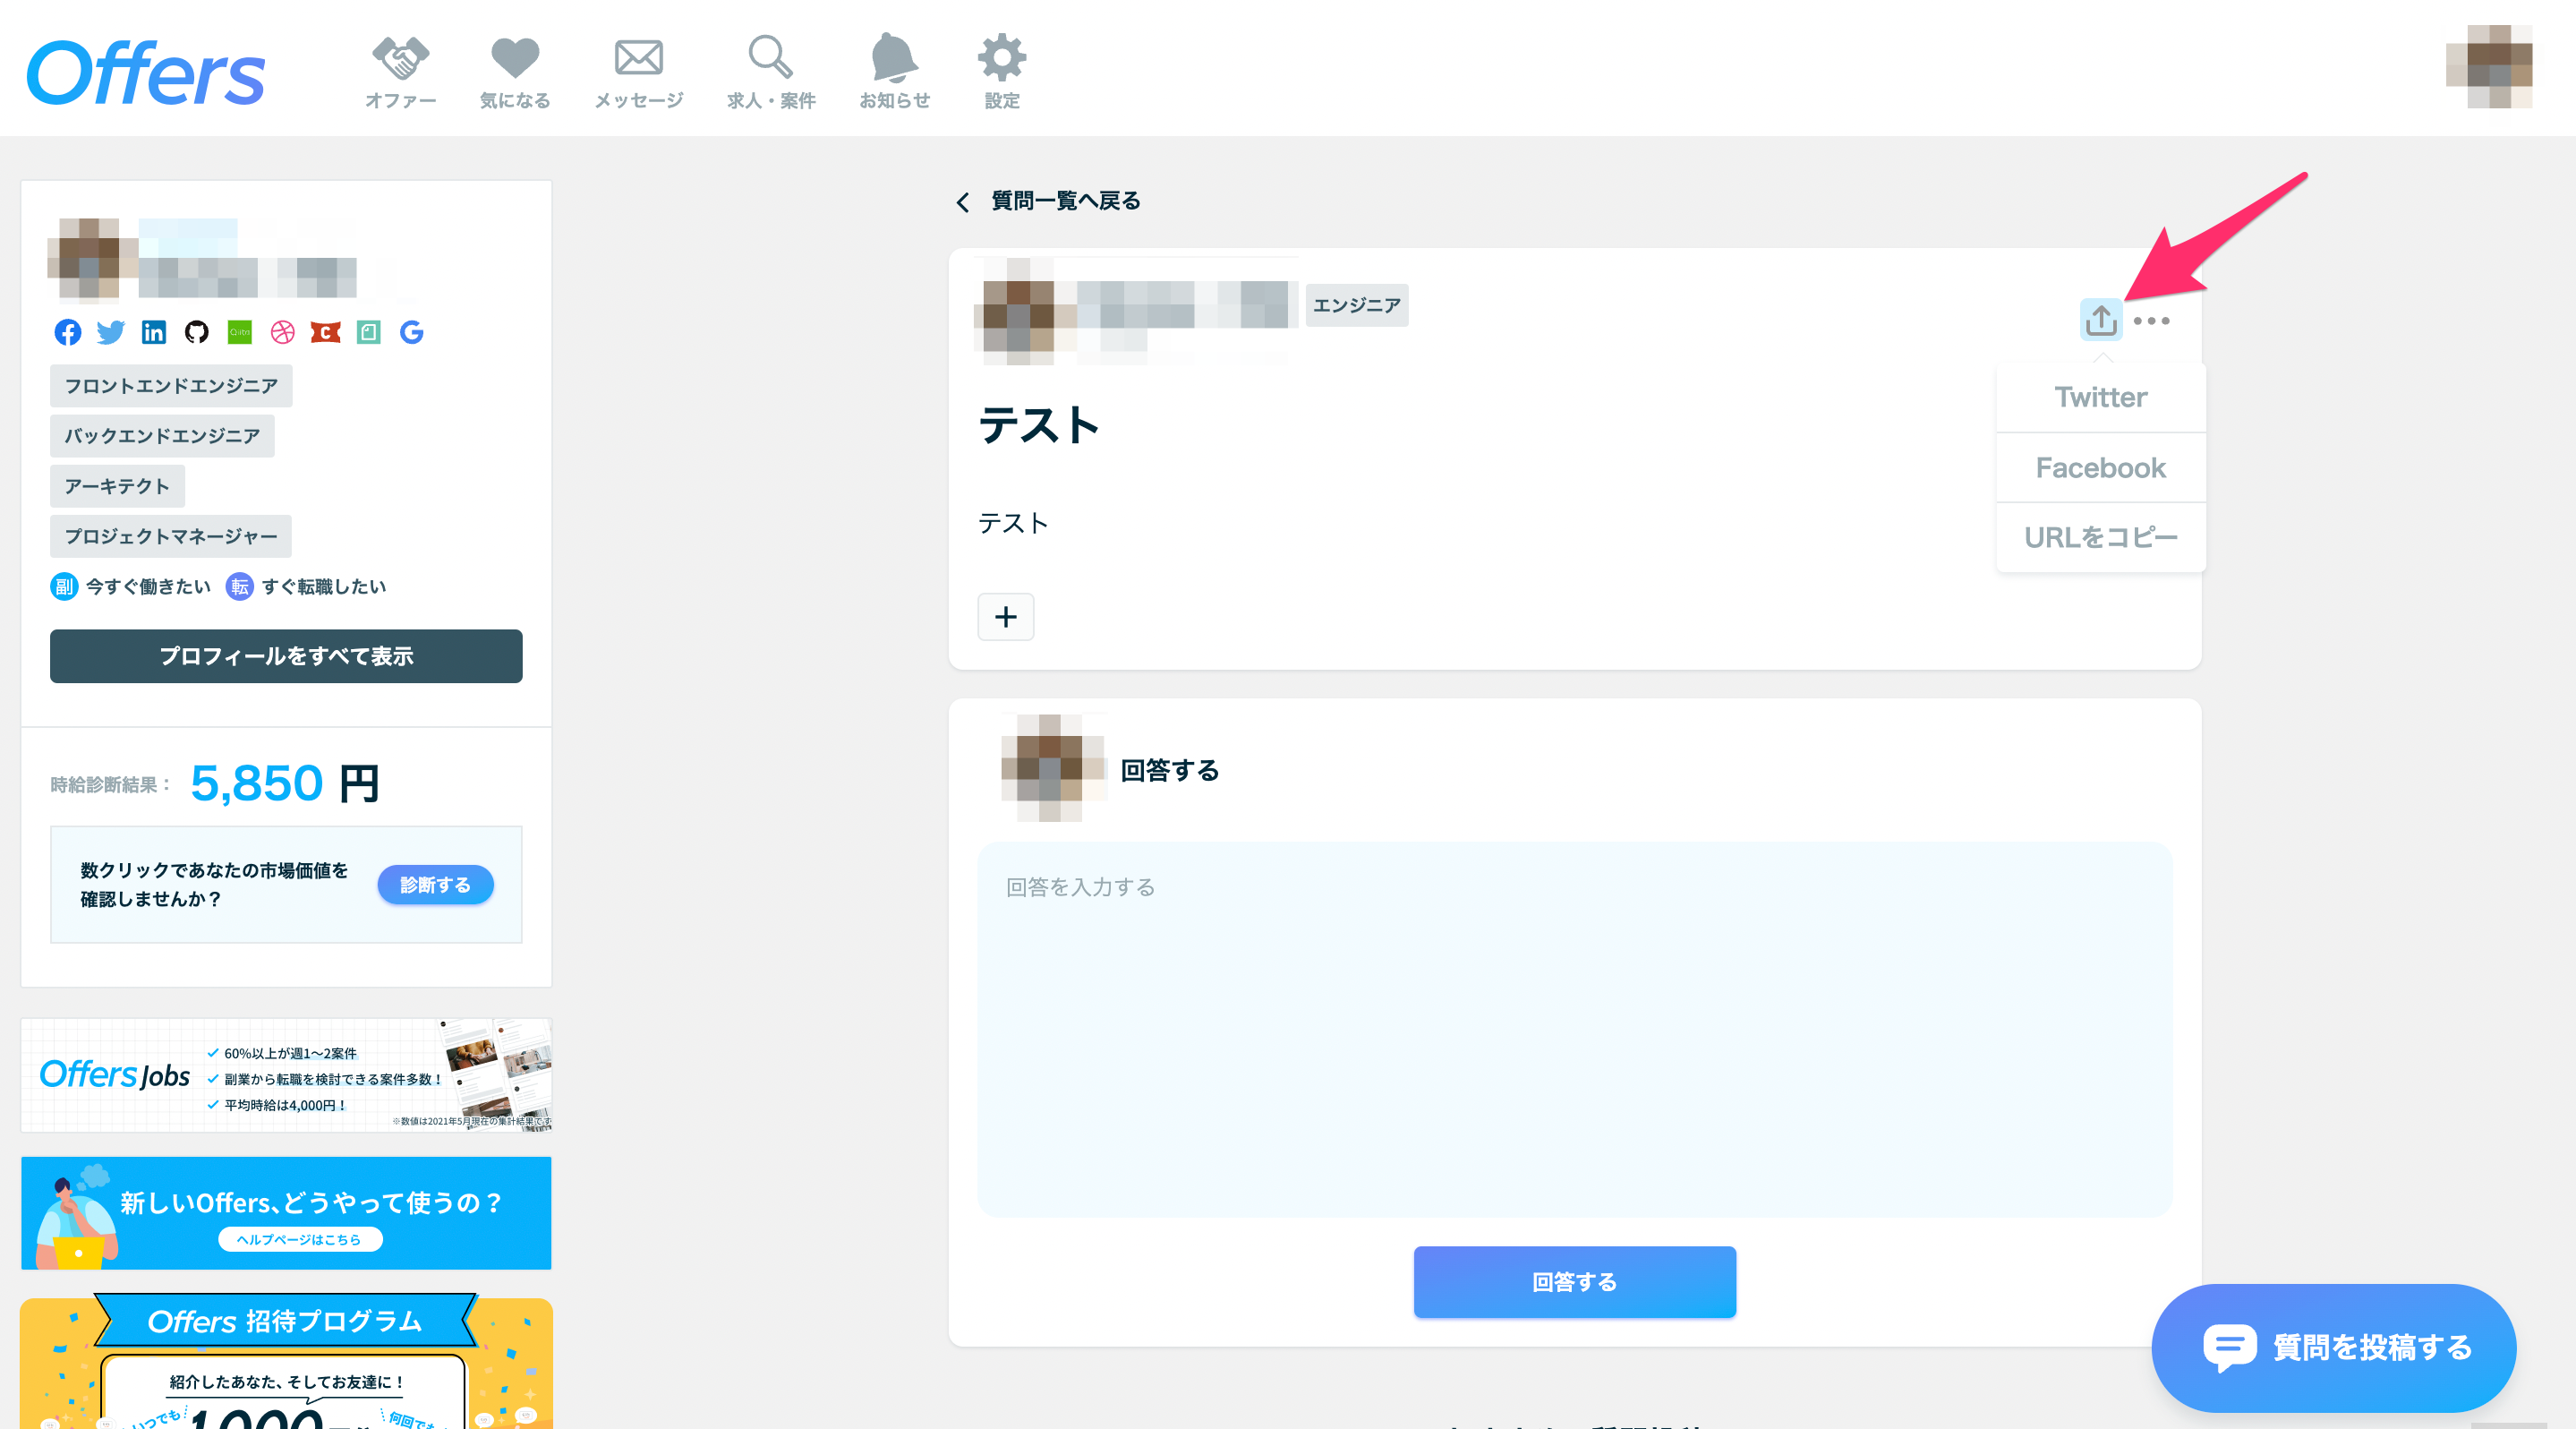Open the Offers 招待プログラム banner

286,1363
